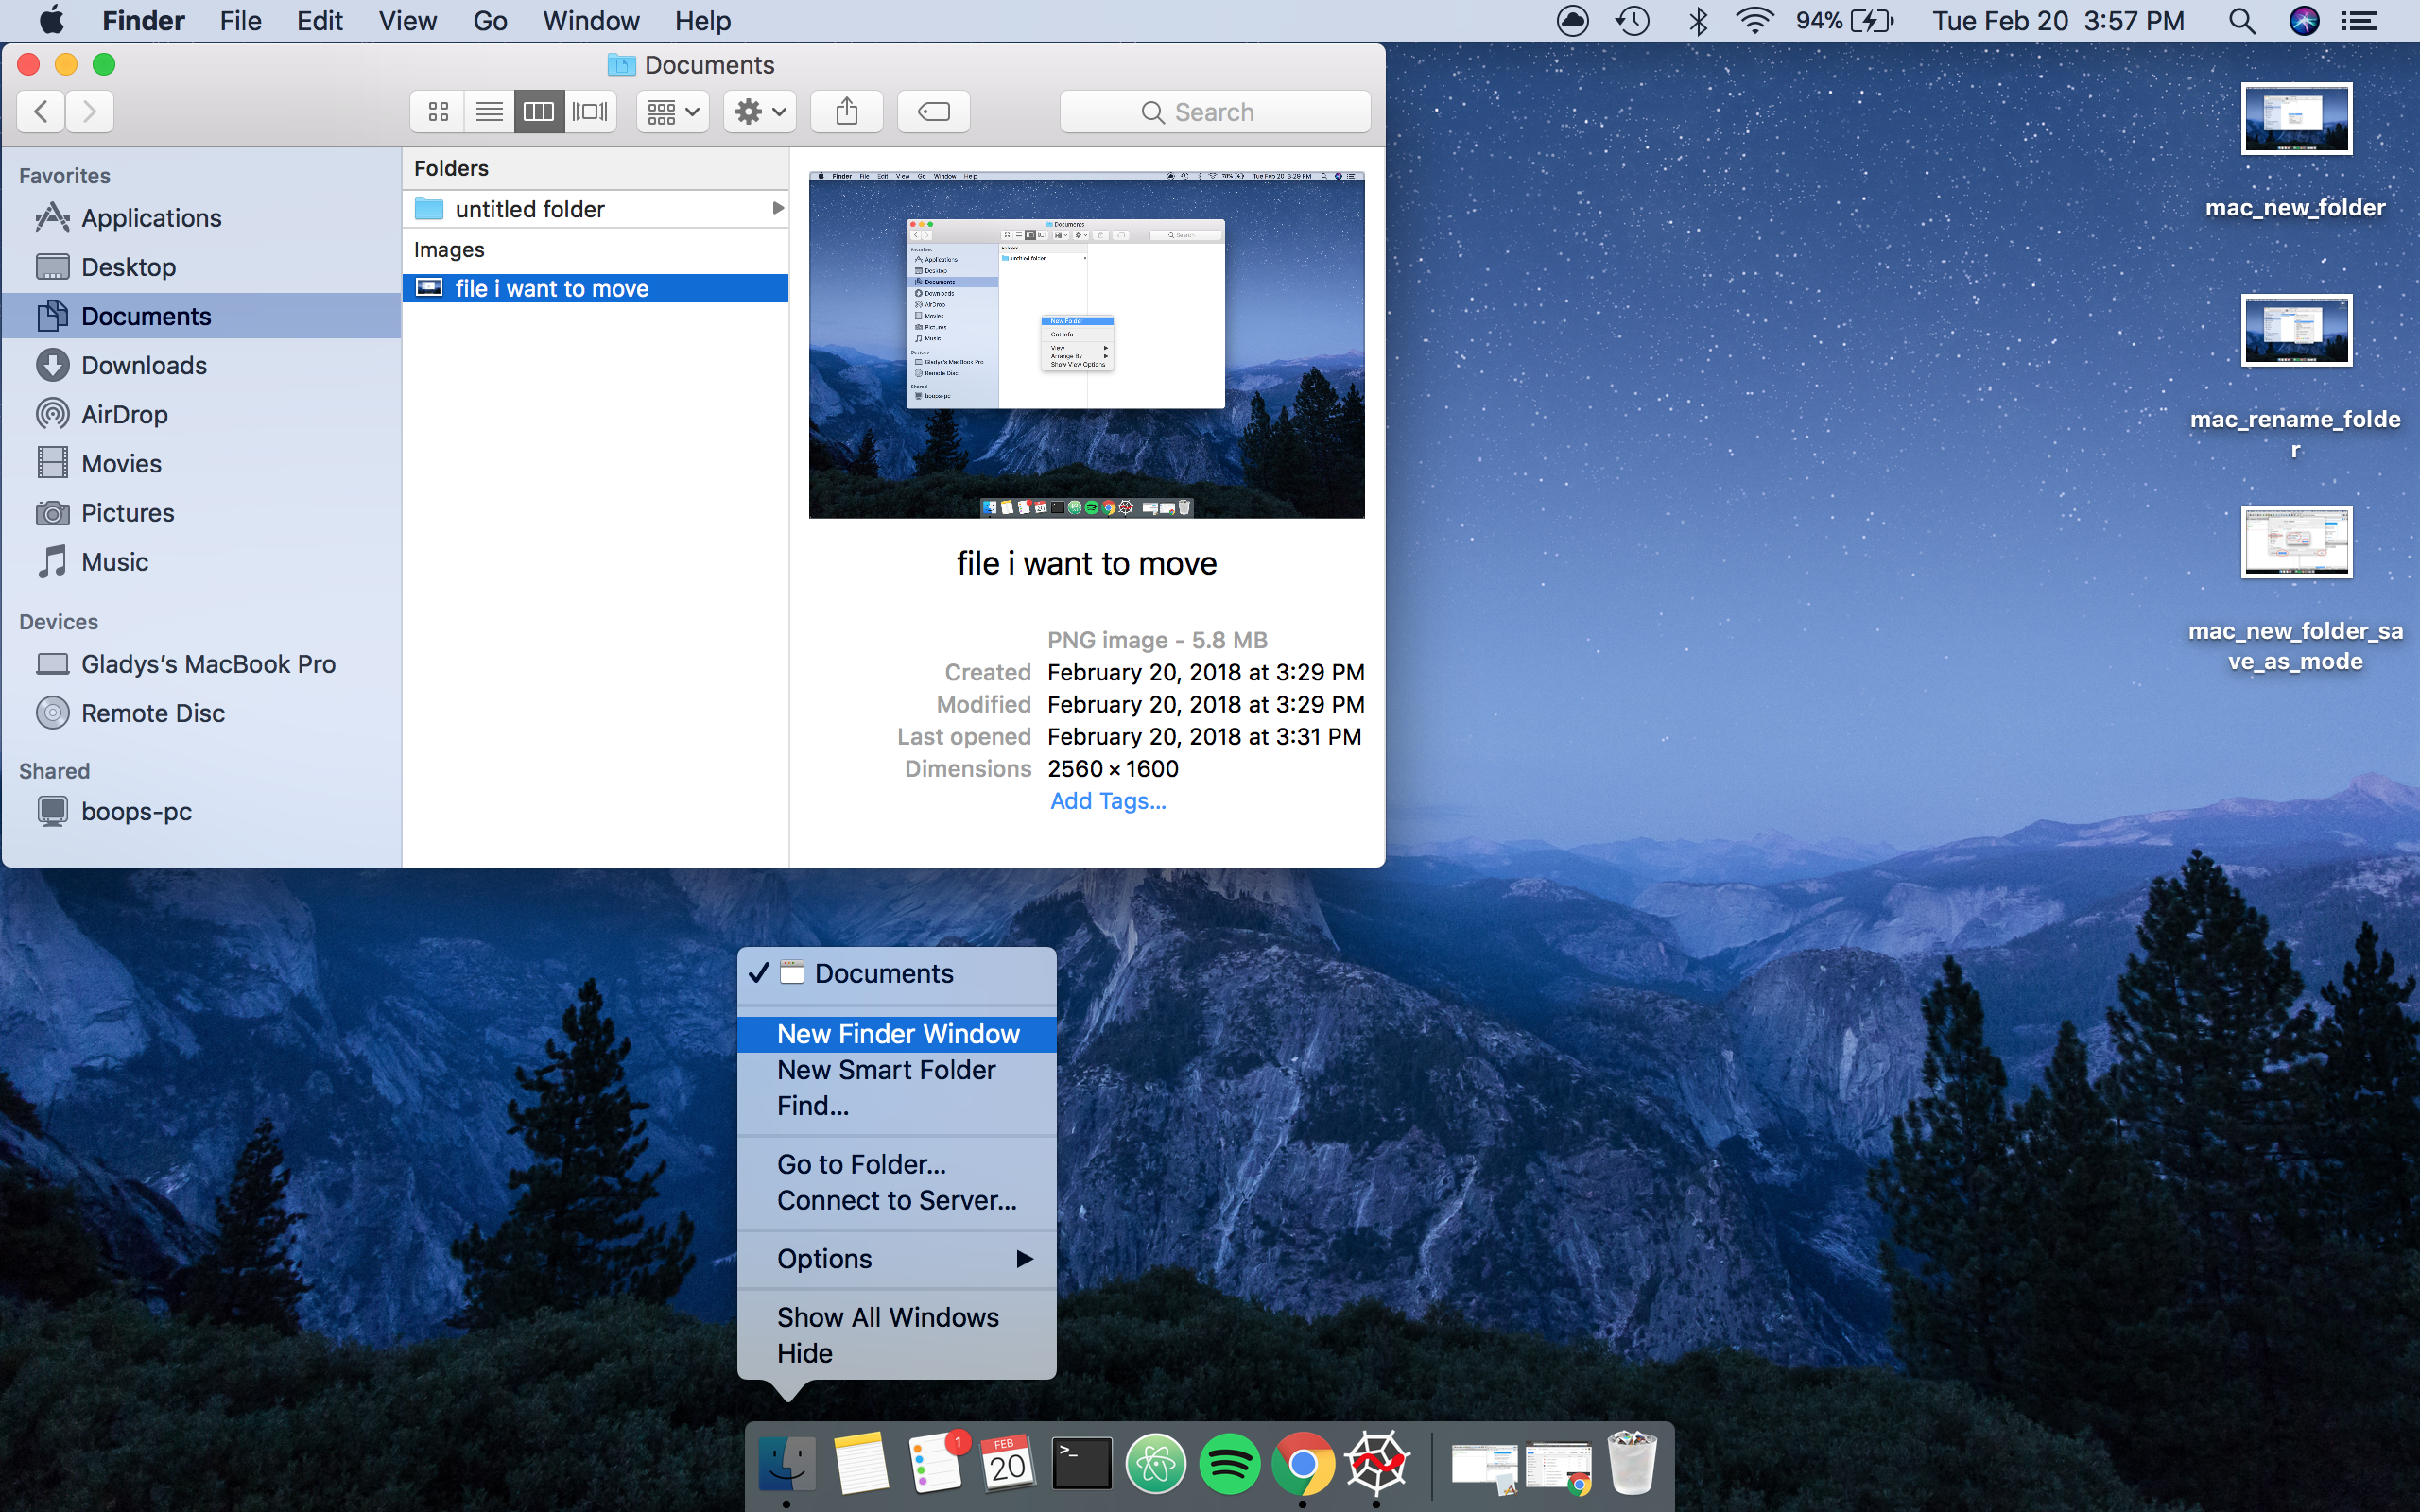Open Applications in the sidebar
Screen dimensions: 2420x1512
[201, 218]
